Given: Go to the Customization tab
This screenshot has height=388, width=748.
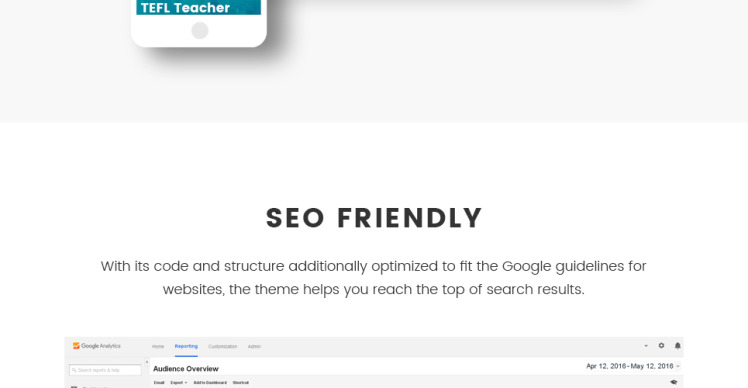Looking at the screenshot, I should click(223, 346).
